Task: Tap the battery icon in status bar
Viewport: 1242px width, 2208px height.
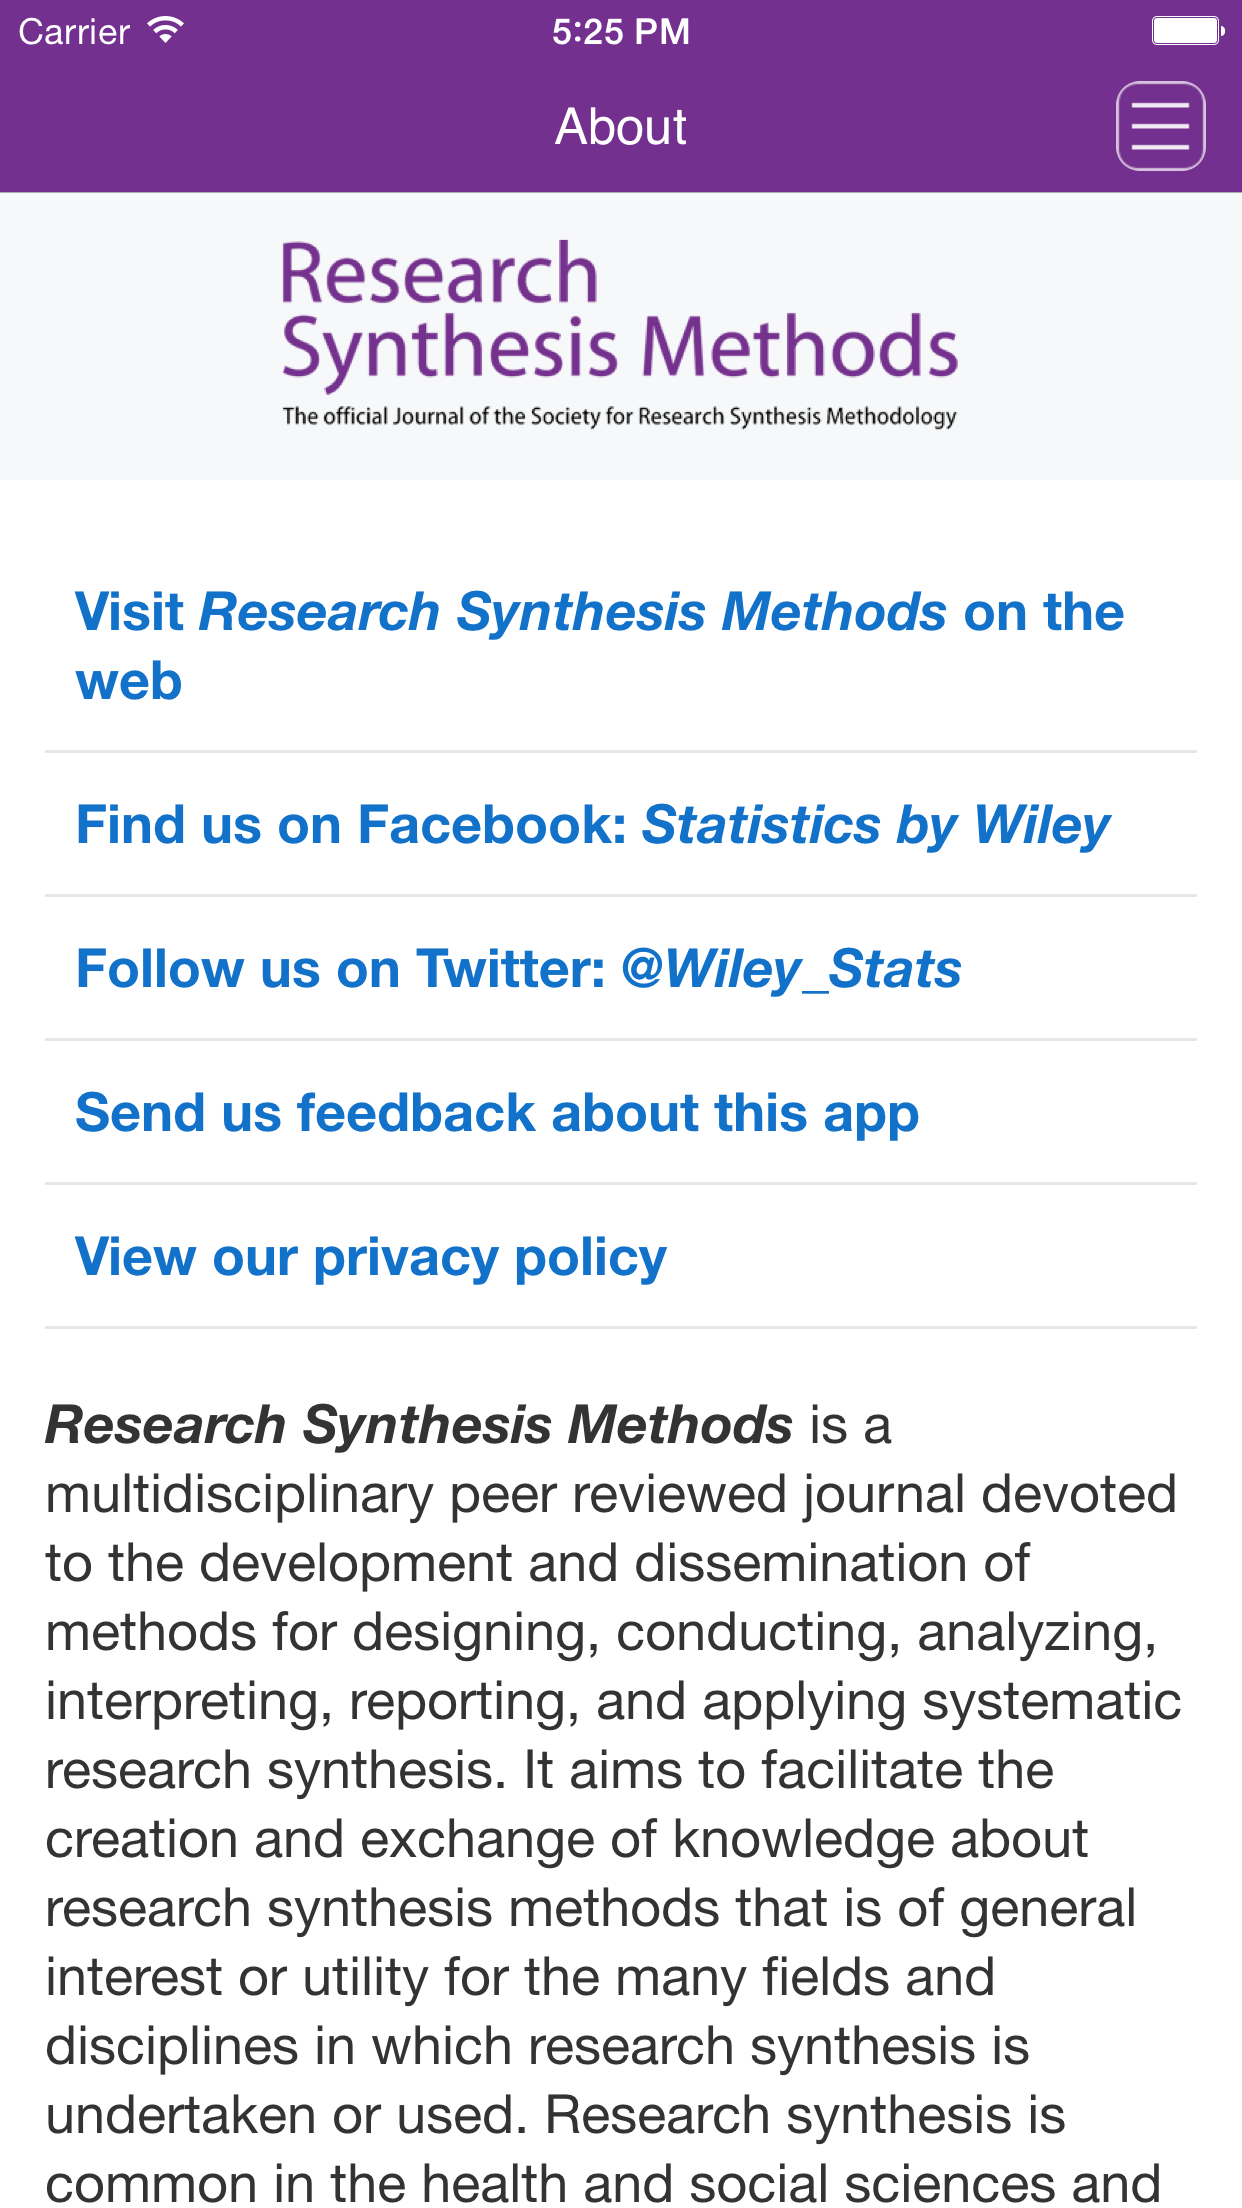Action: [1187, 31]
